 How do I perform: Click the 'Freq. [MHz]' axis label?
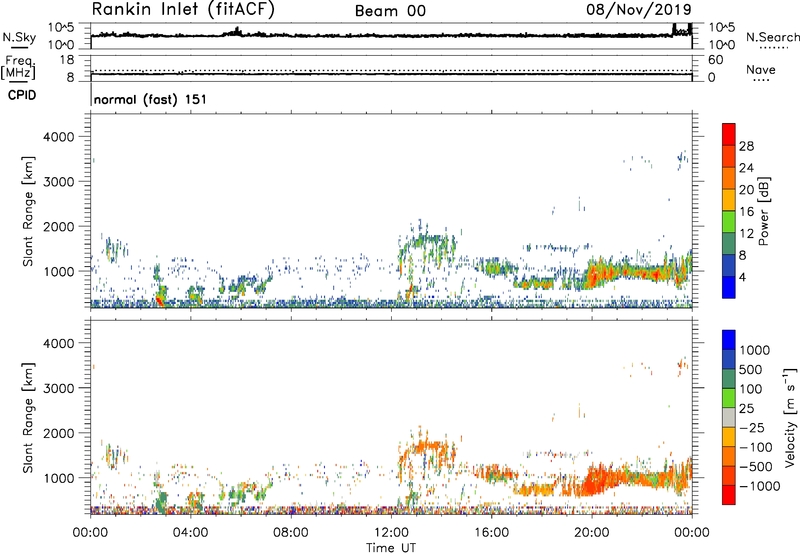(x=18, y=68)
